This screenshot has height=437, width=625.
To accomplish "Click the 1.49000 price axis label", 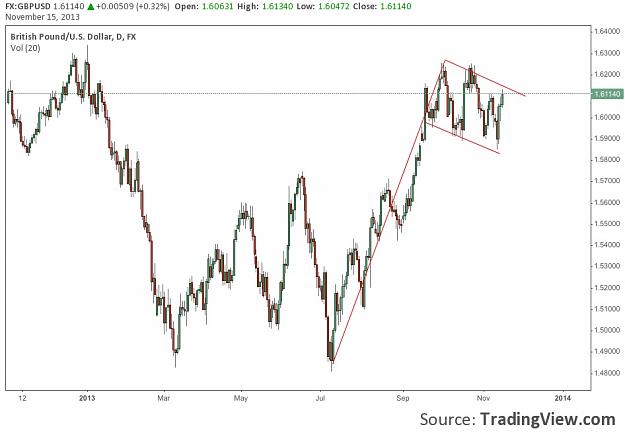I will 607,351.
